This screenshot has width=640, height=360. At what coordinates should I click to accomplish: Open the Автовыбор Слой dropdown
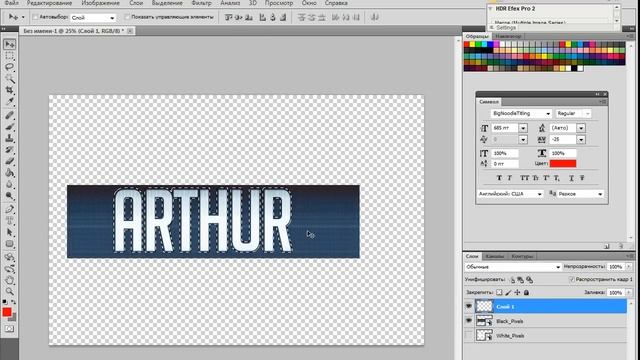coord(93,18)
